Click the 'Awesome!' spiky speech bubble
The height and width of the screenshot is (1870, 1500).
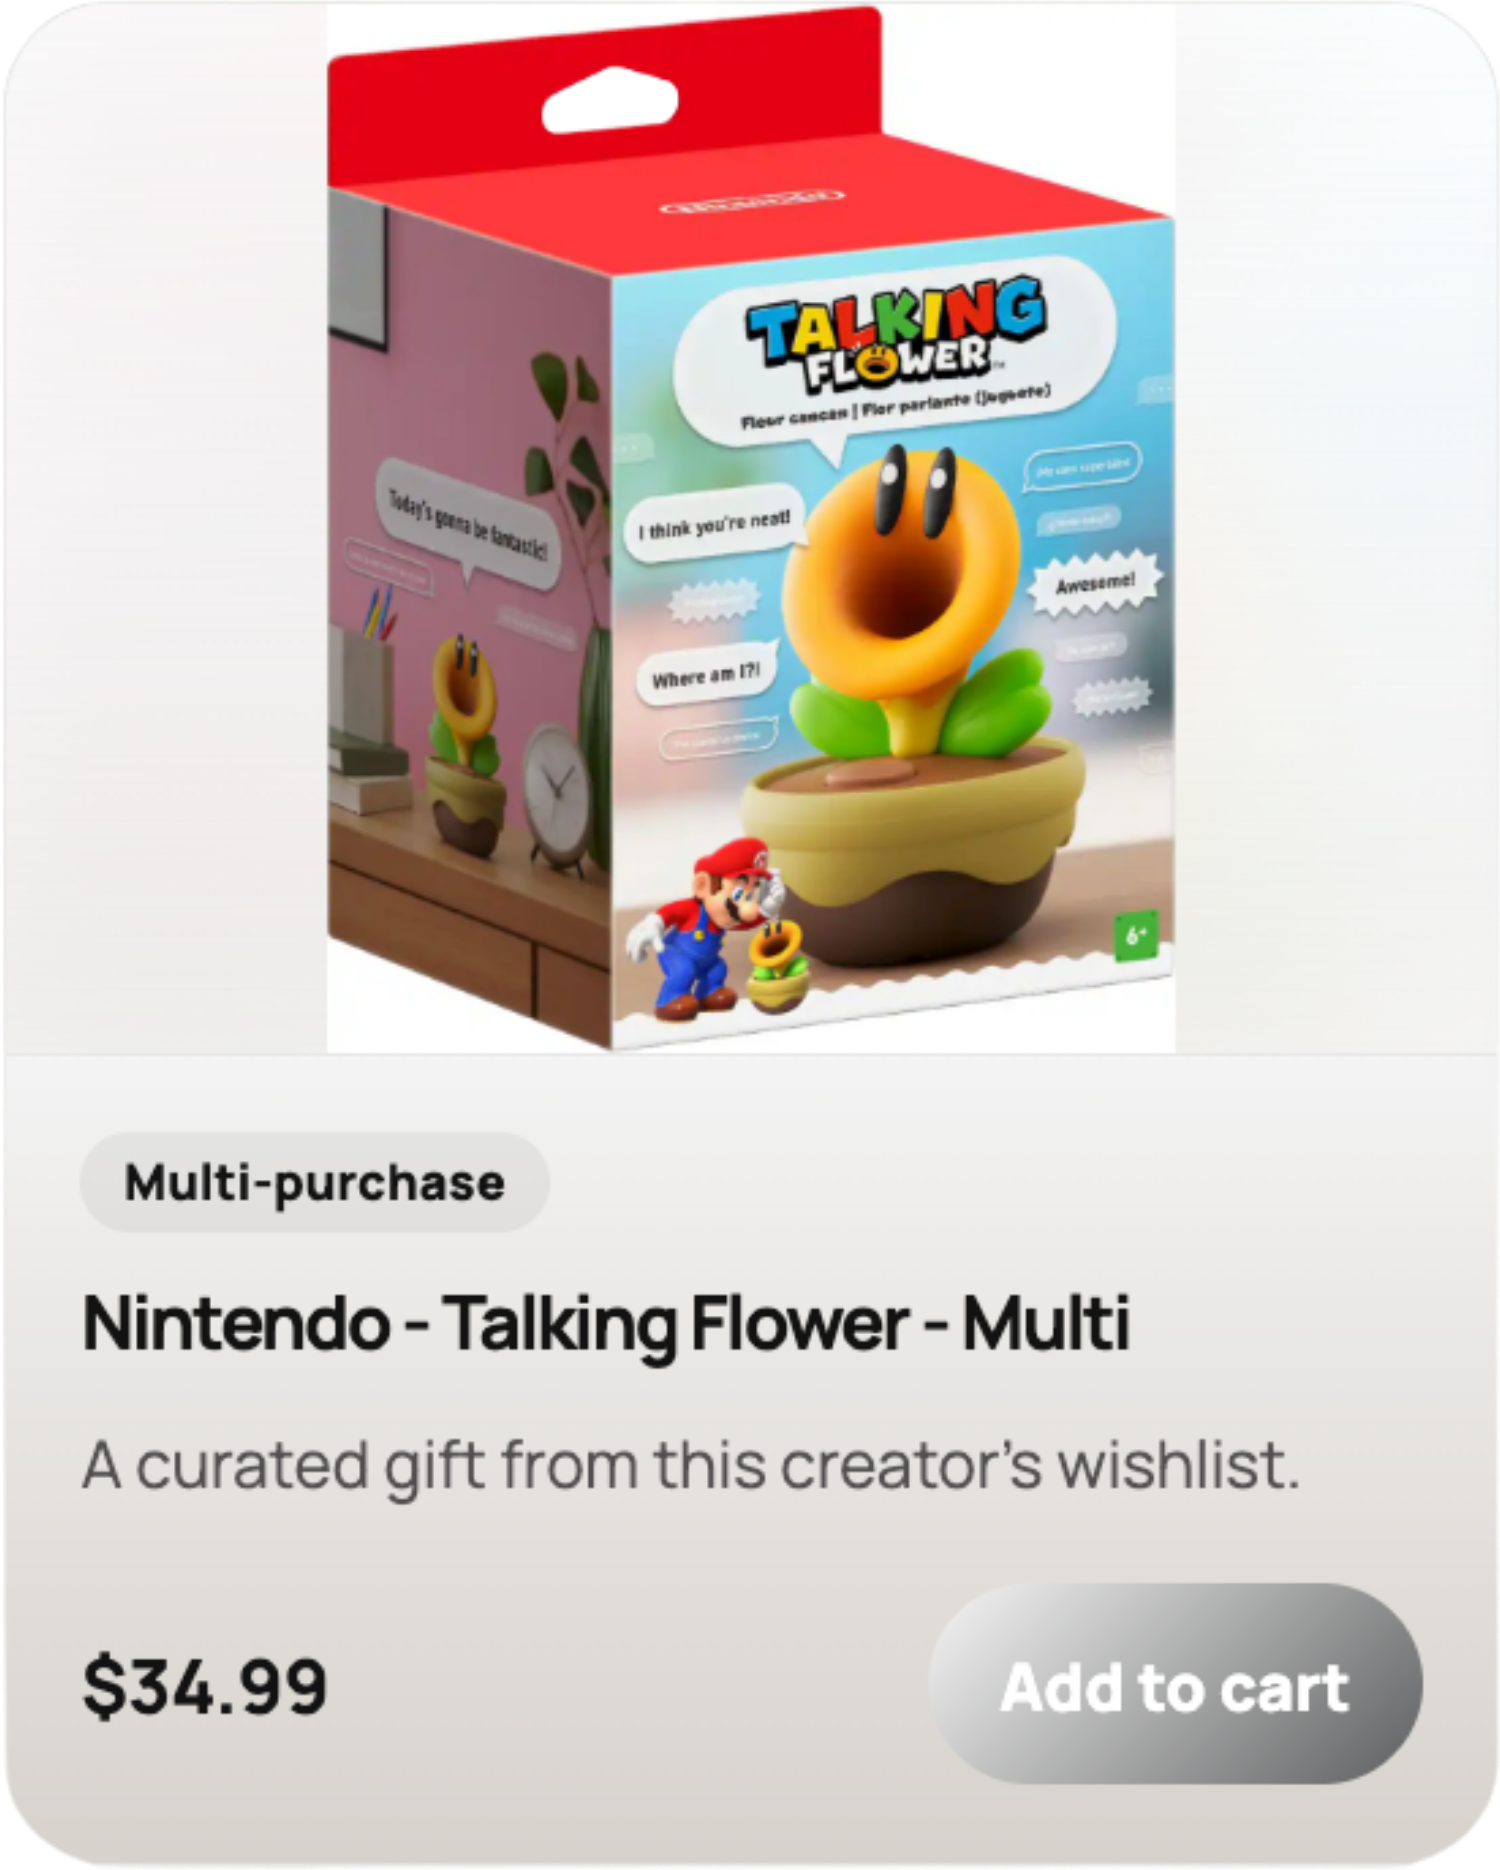tap(1096, 582)
